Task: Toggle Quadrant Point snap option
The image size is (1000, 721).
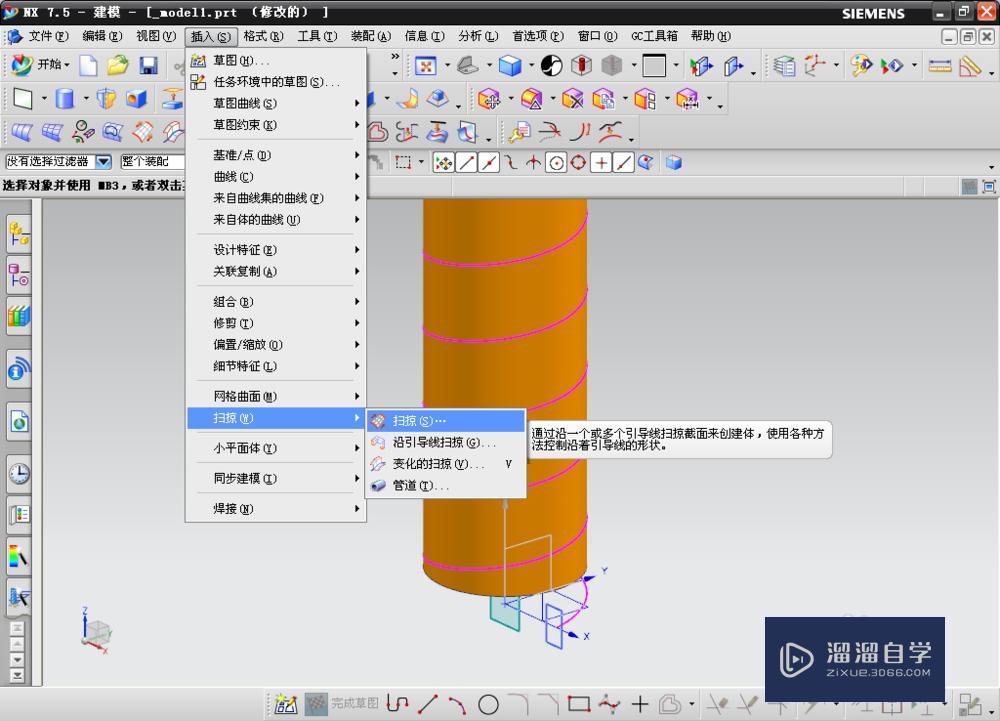Action: 578,163
